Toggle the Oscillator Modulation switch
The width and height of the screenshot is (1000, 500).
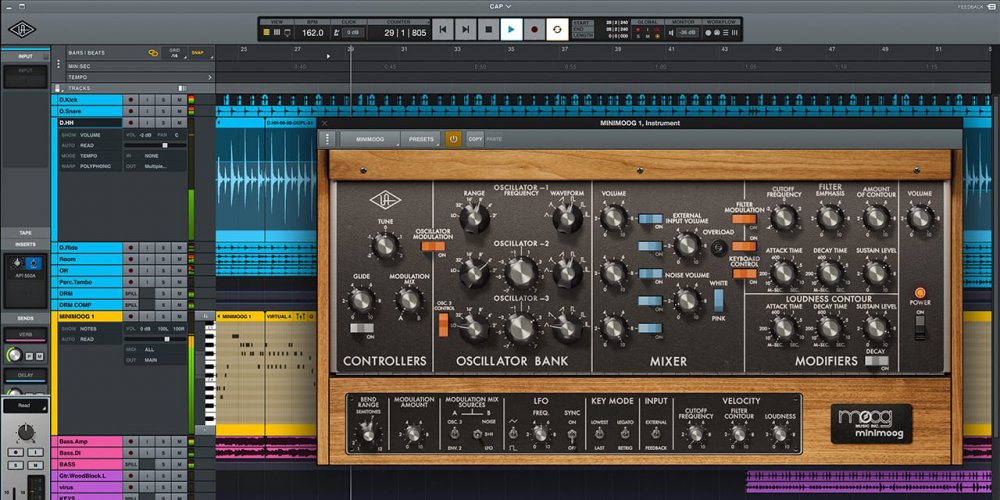click(x=432, y=245)
